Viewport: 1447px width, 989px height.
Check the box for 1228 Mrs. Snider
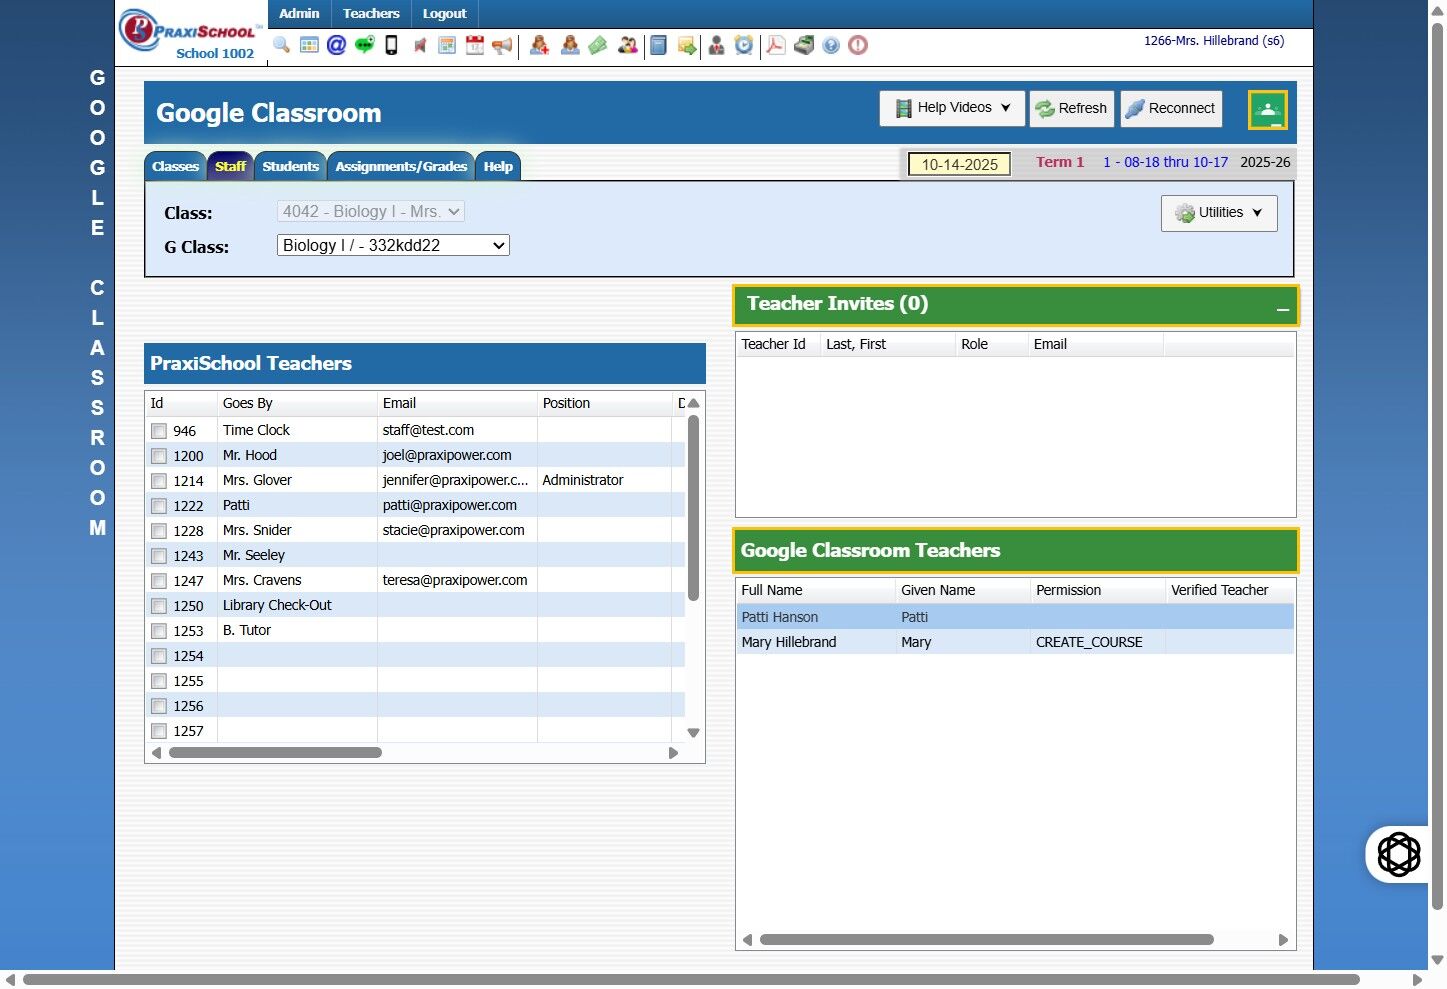(x=159, y=531)
